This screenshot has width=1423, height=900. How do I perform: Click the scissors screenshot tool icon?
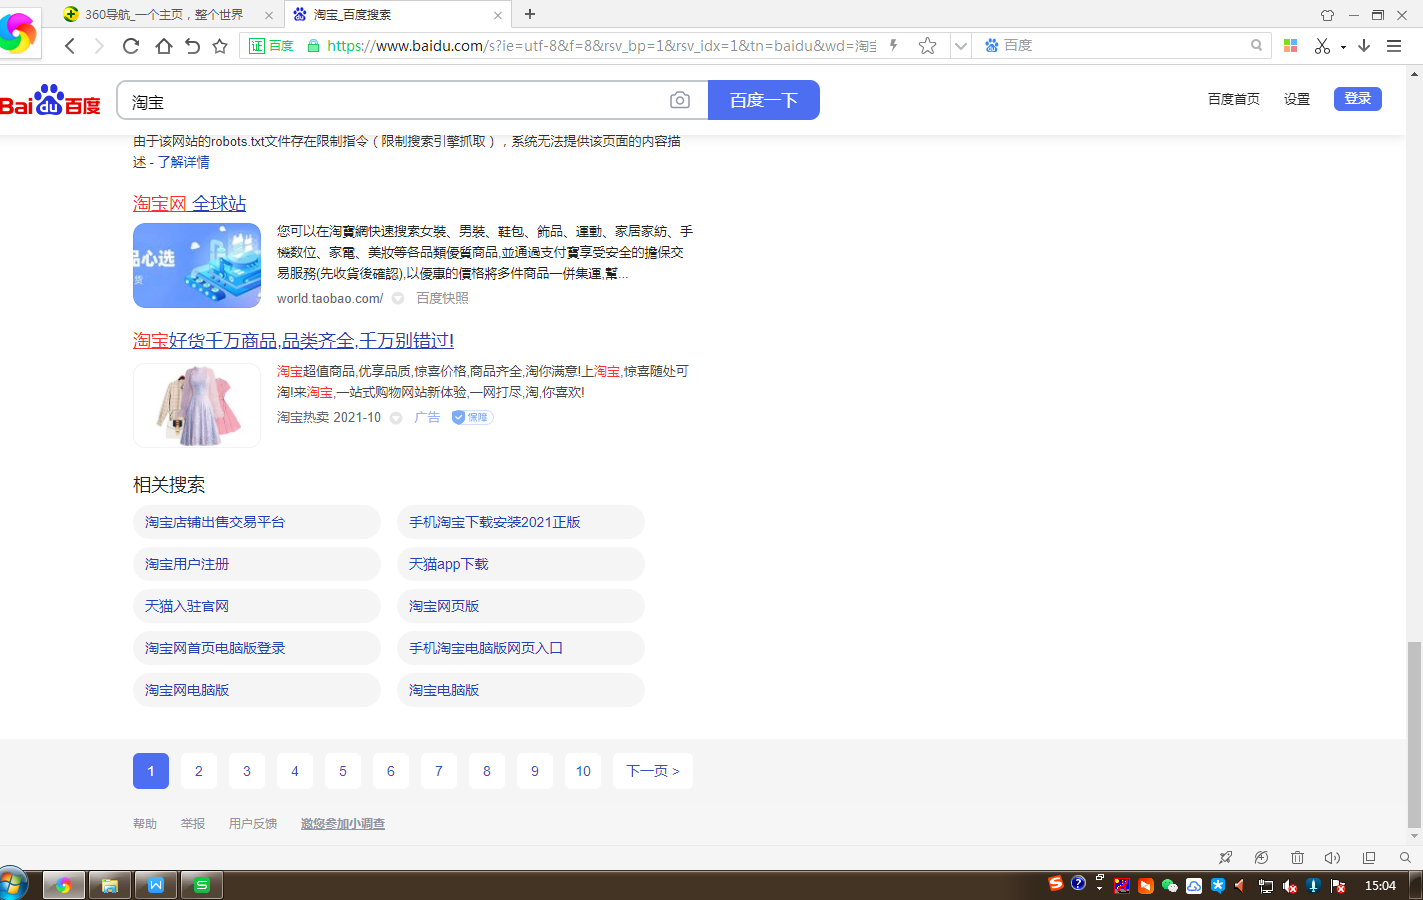(x=1322, y=46)
